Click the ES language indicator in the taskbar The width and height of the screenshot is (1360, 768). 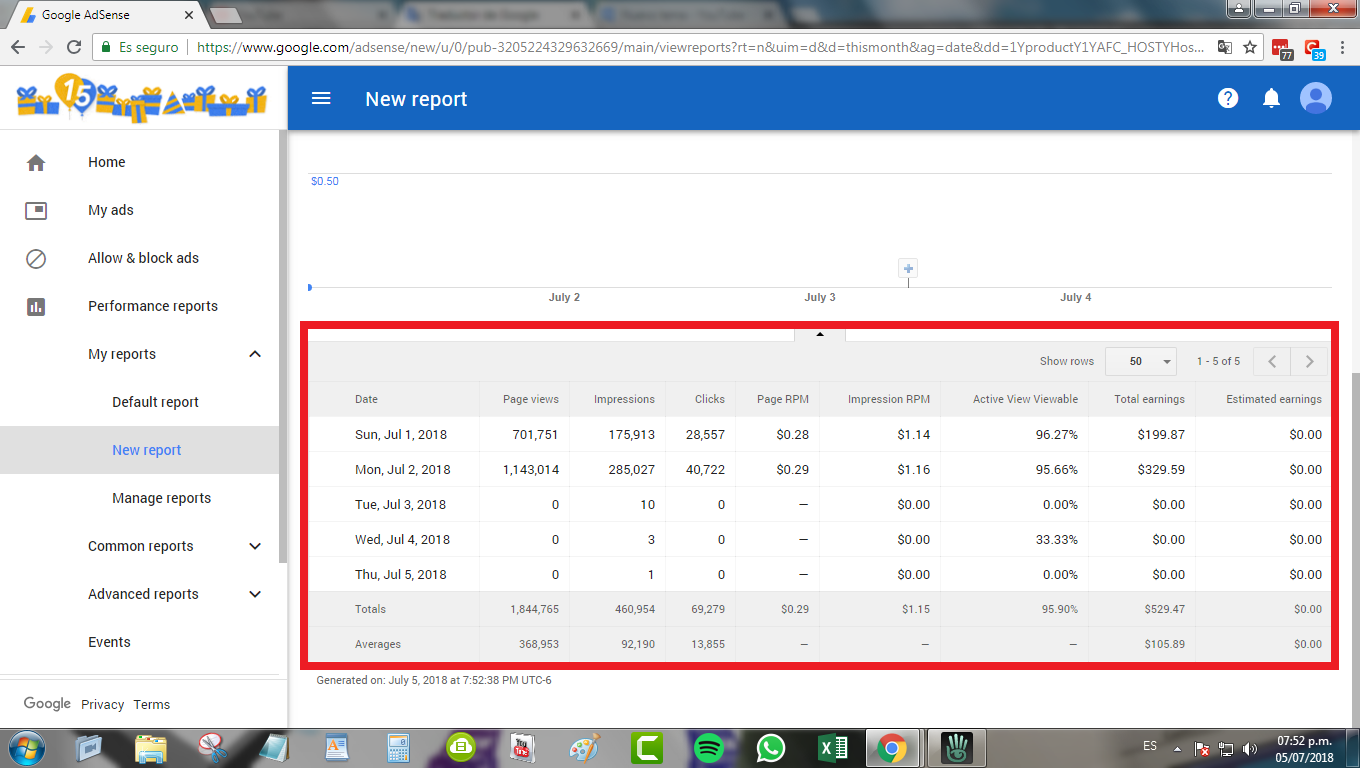click(1150, 746)
